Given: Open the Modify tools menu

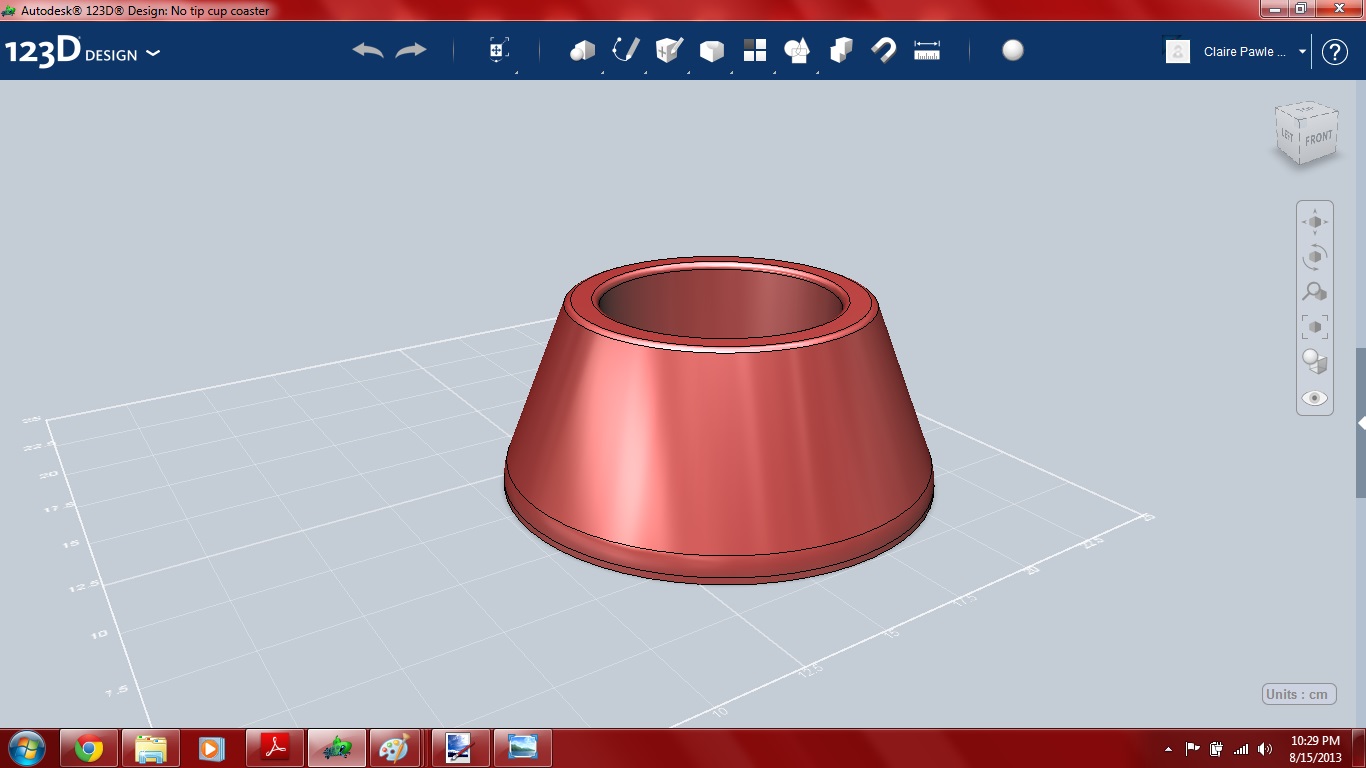Looking at the screenshot, I should (x=712, y=51).
